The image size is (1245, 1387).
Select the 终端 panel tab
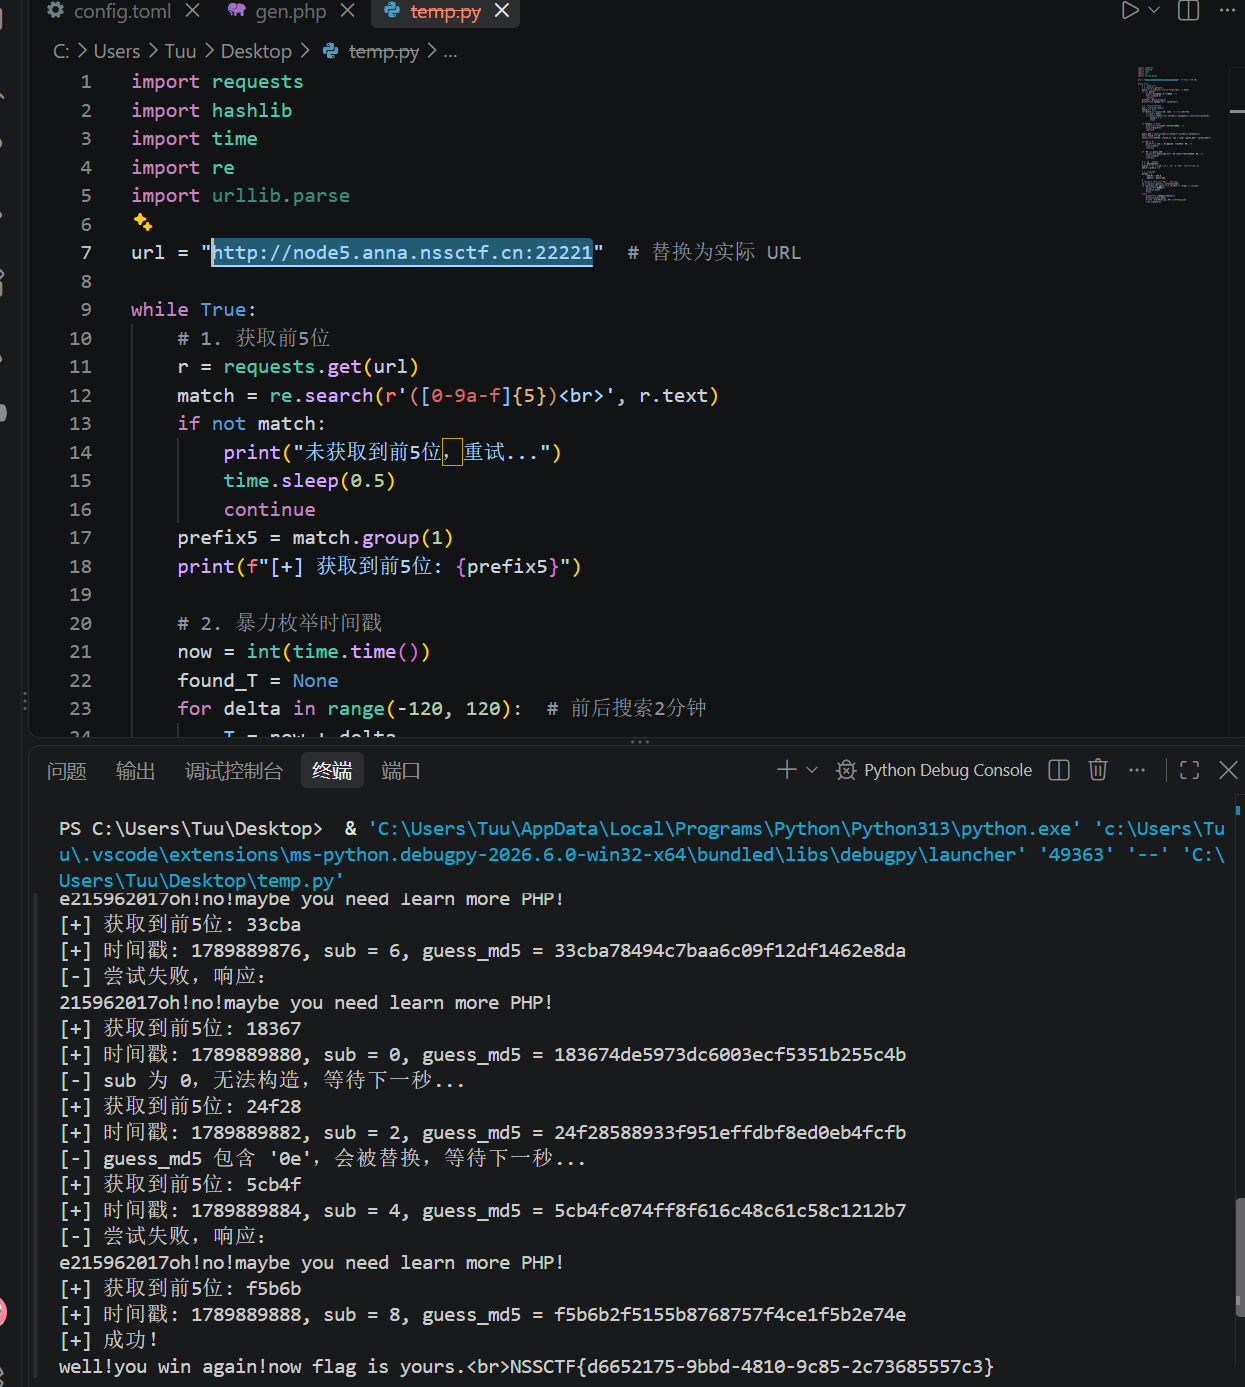click(x=332, y=771)
